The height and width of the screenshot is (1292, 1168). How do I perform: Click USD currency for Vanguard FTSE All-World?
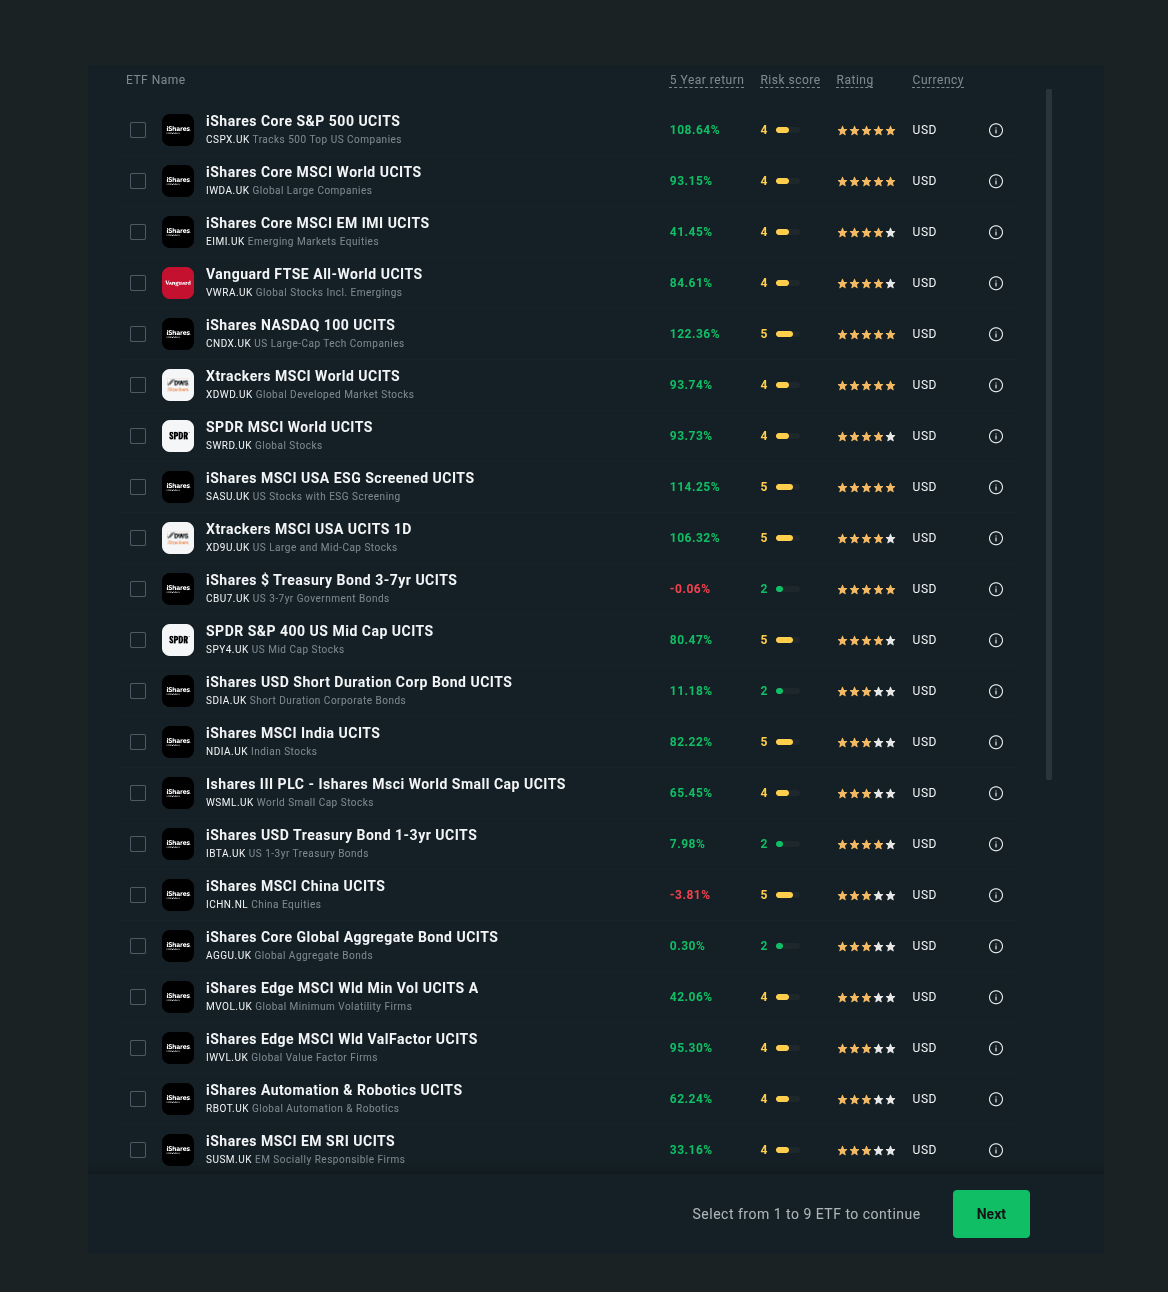pyautogui.click(x=924, y=283)
